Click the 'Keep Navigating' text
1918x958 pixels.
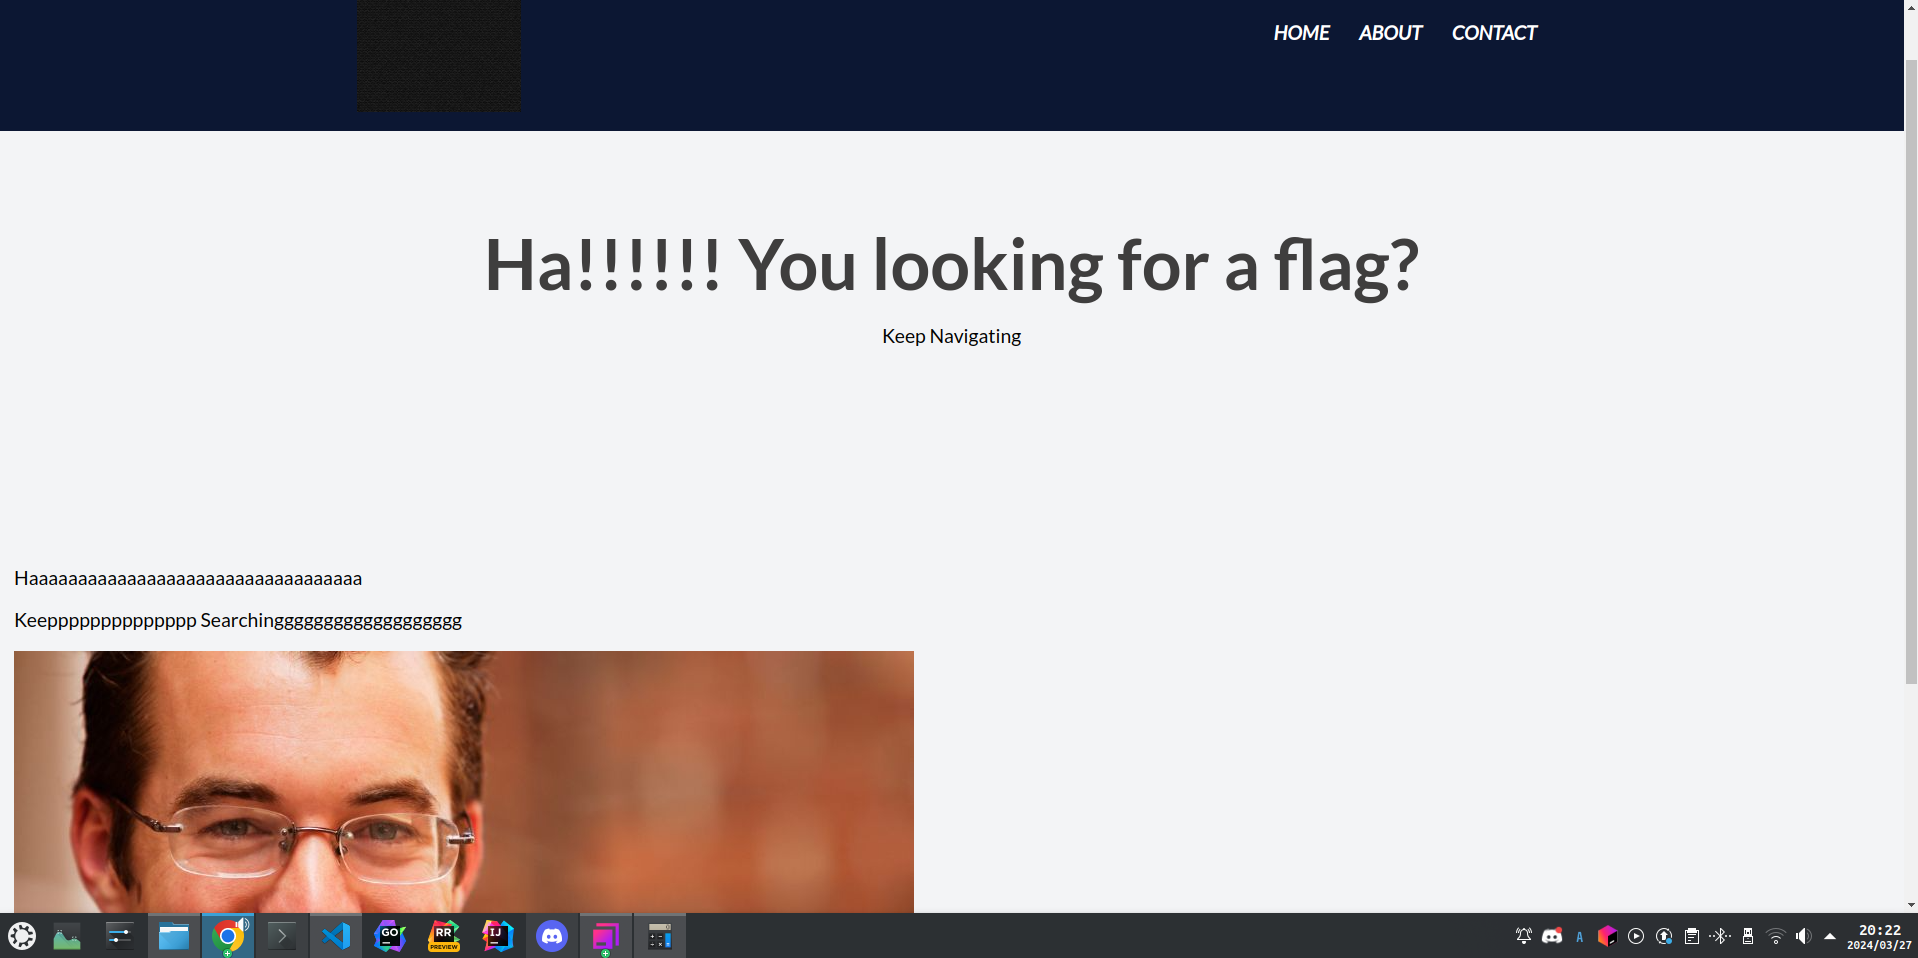coord(951,336)
